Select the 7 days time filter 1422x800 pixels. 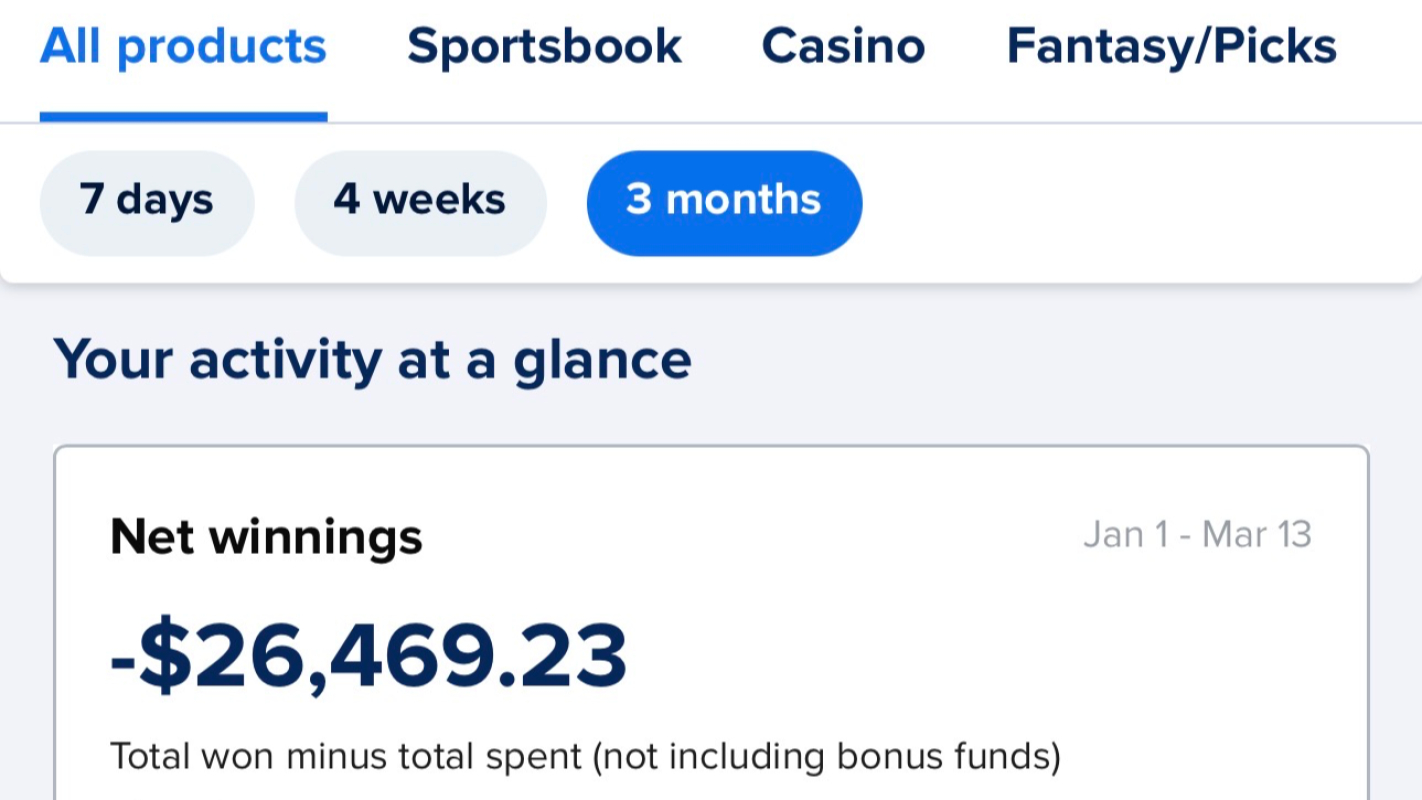(x=146, y=200)
